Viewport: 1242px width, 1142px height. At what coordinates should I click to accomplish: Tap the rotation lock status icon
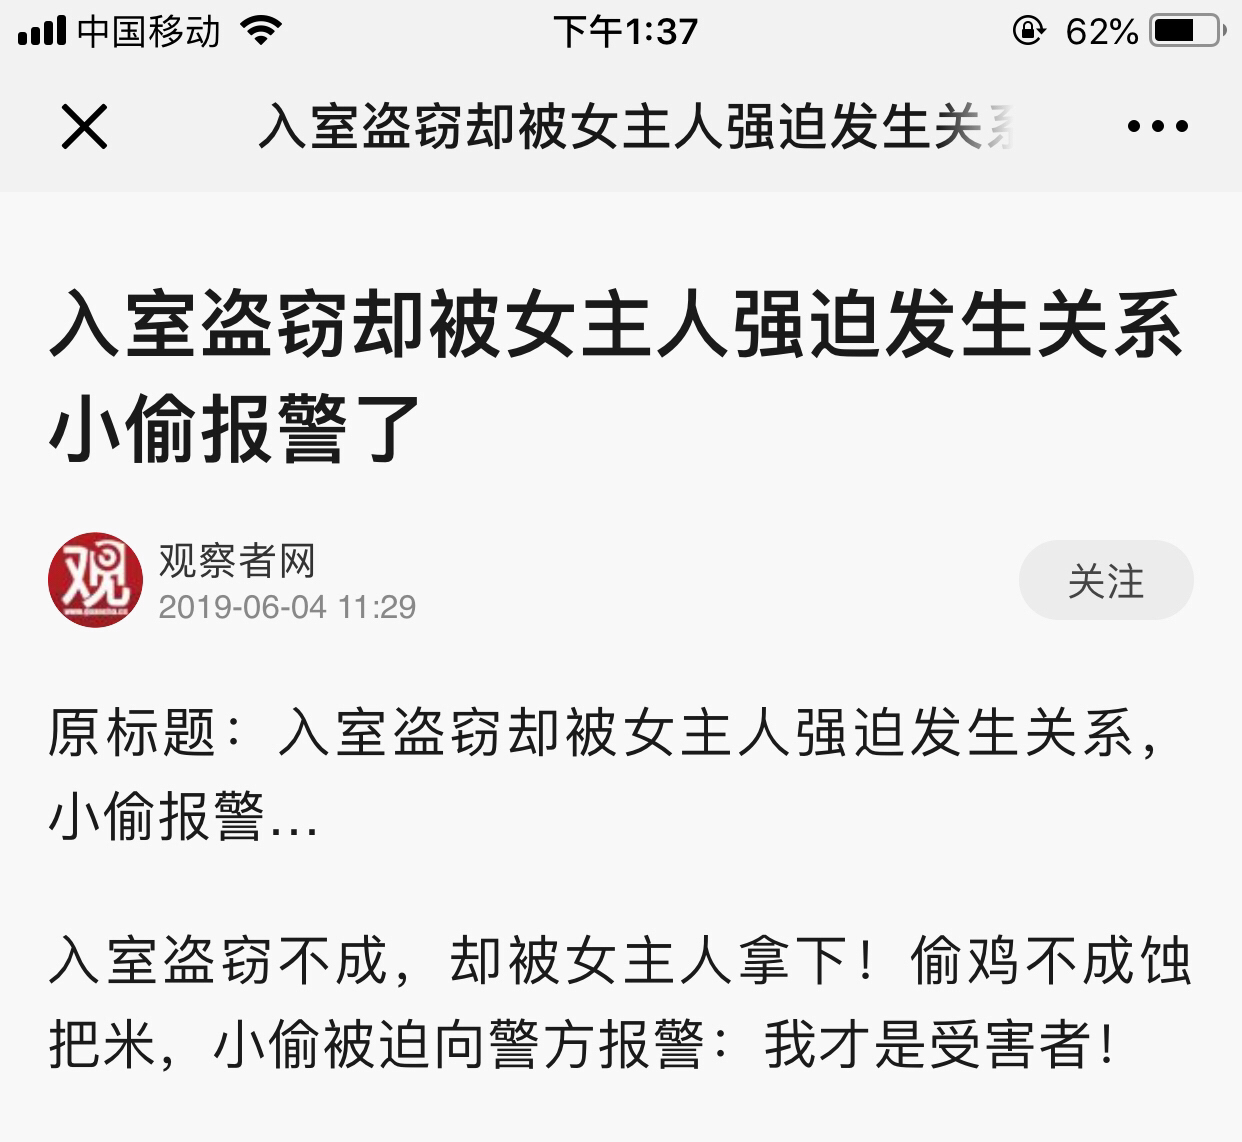click(x=1028, y=31)
